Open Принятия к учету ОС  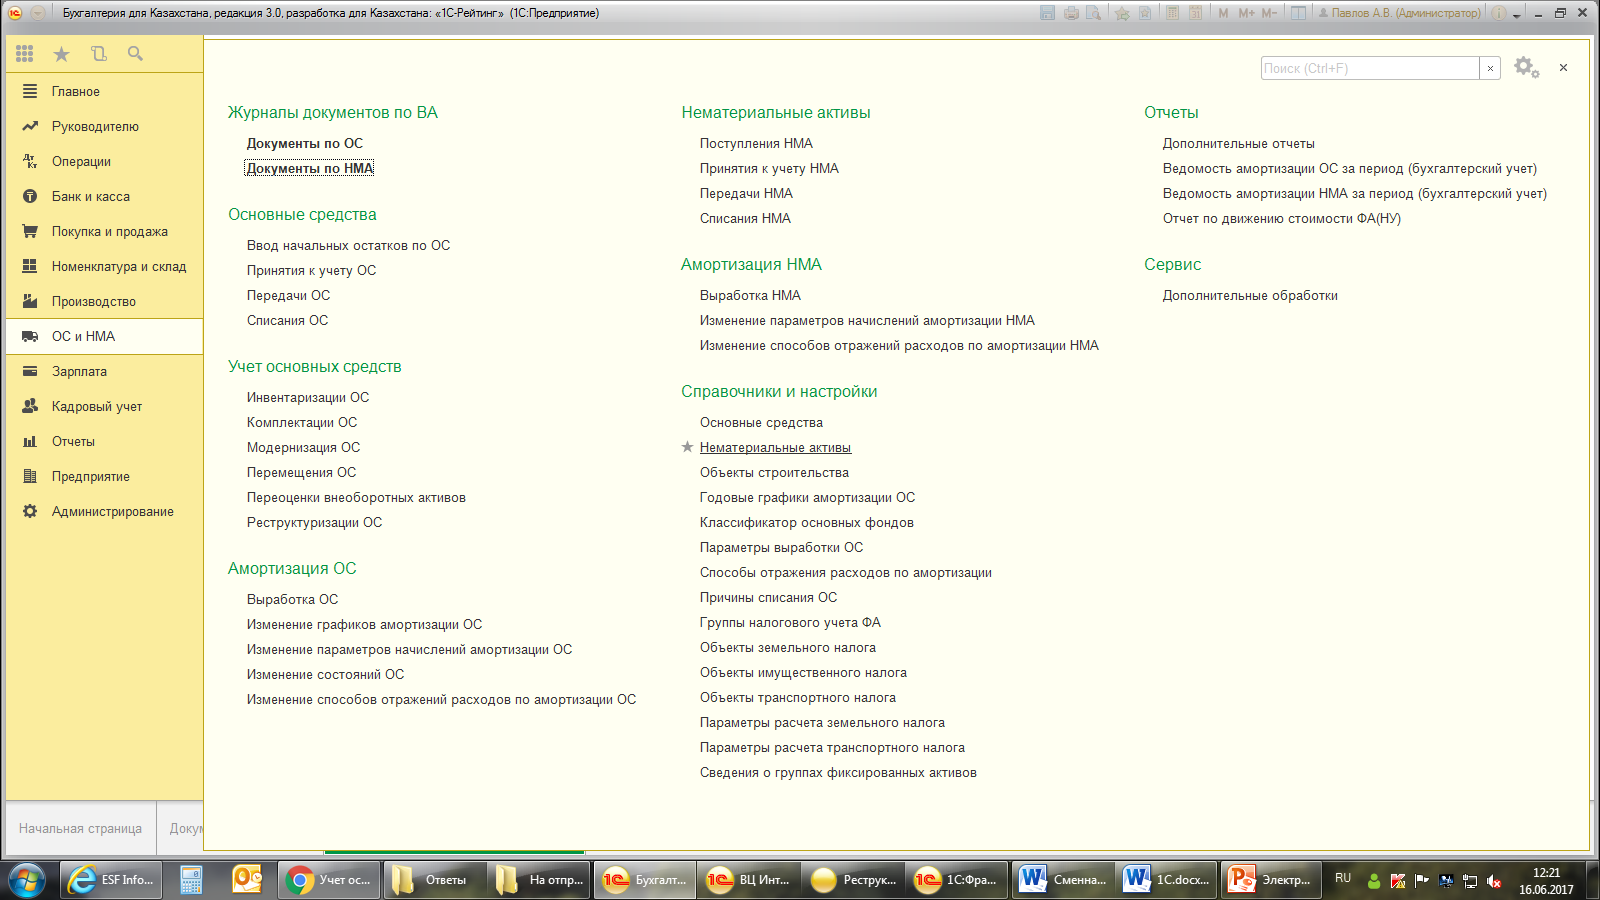311,270
